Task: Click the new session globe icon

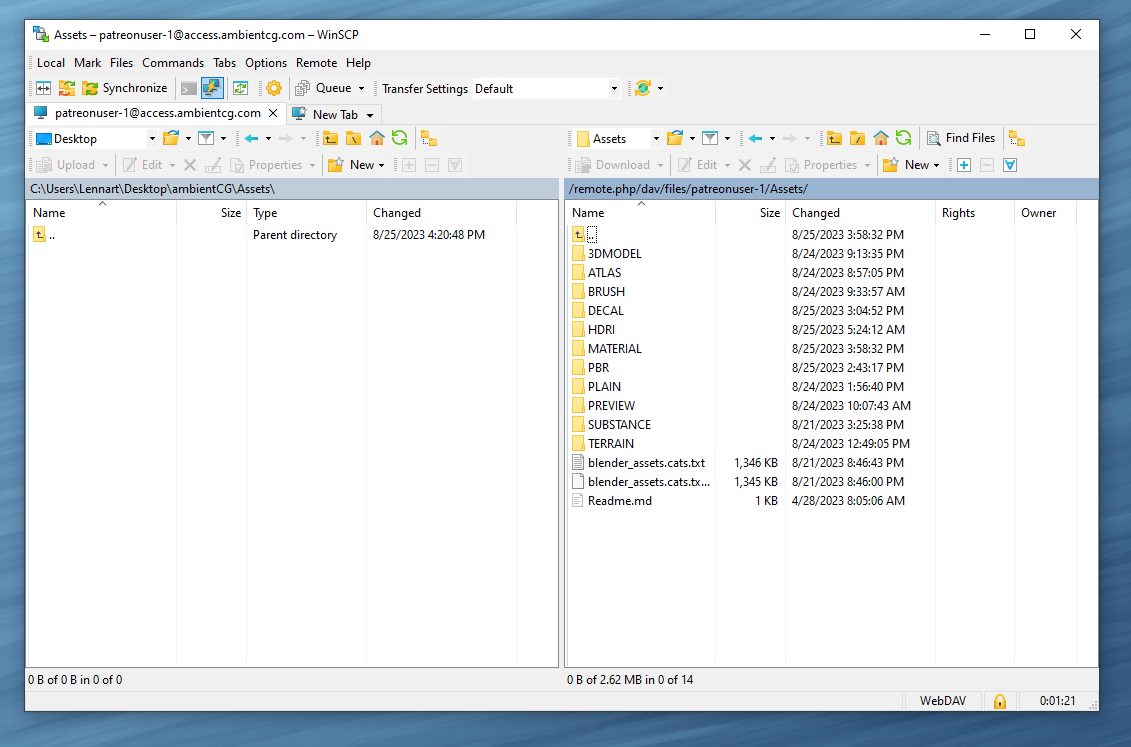Action: 643,88
